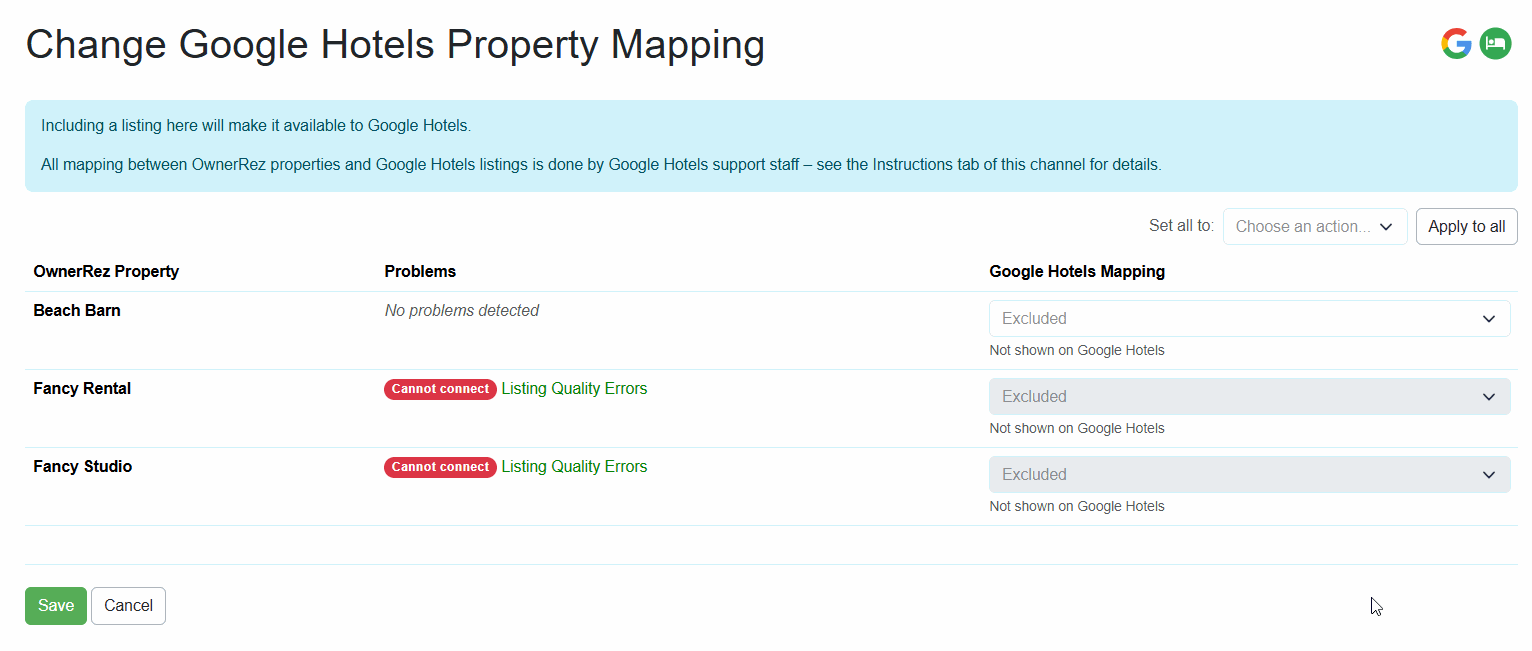Click the 'All mapping between OwnerRez properties' info sentence
The height and width of the screenshot is (651, 1532).
tap(601, 165)
